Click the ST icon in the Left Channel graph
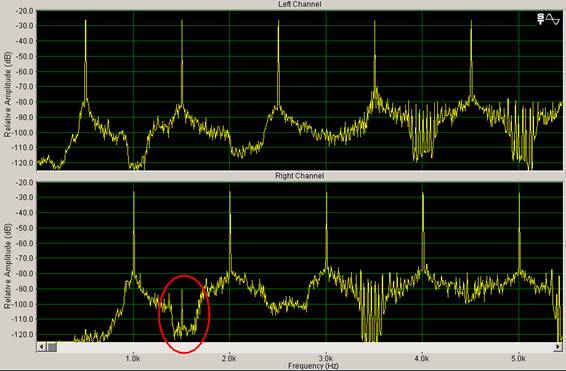 pos(540,19)
